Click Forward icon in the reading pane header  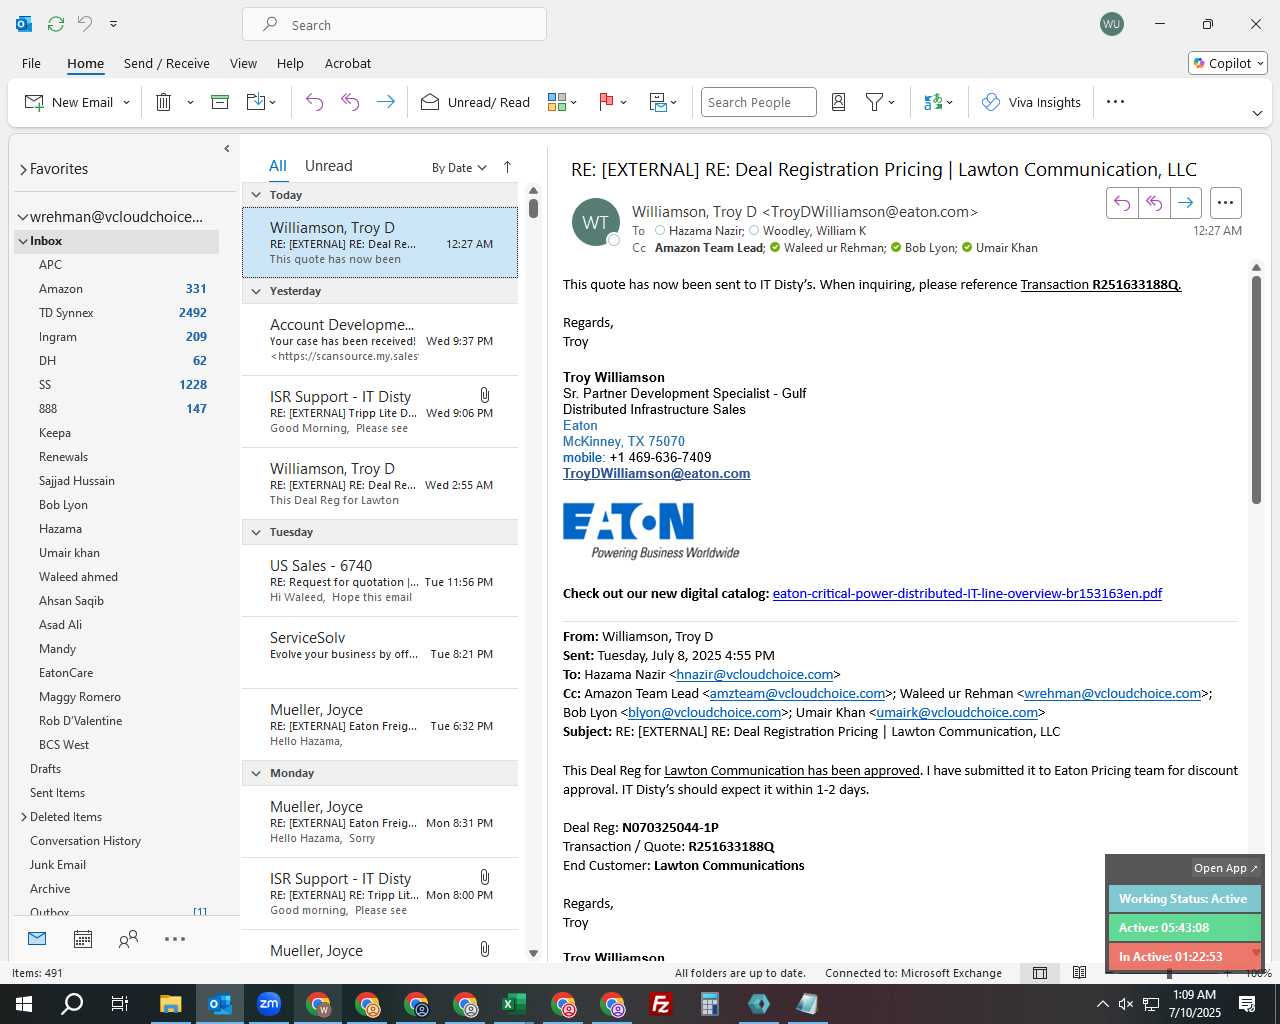click(x=1186, y=203)
